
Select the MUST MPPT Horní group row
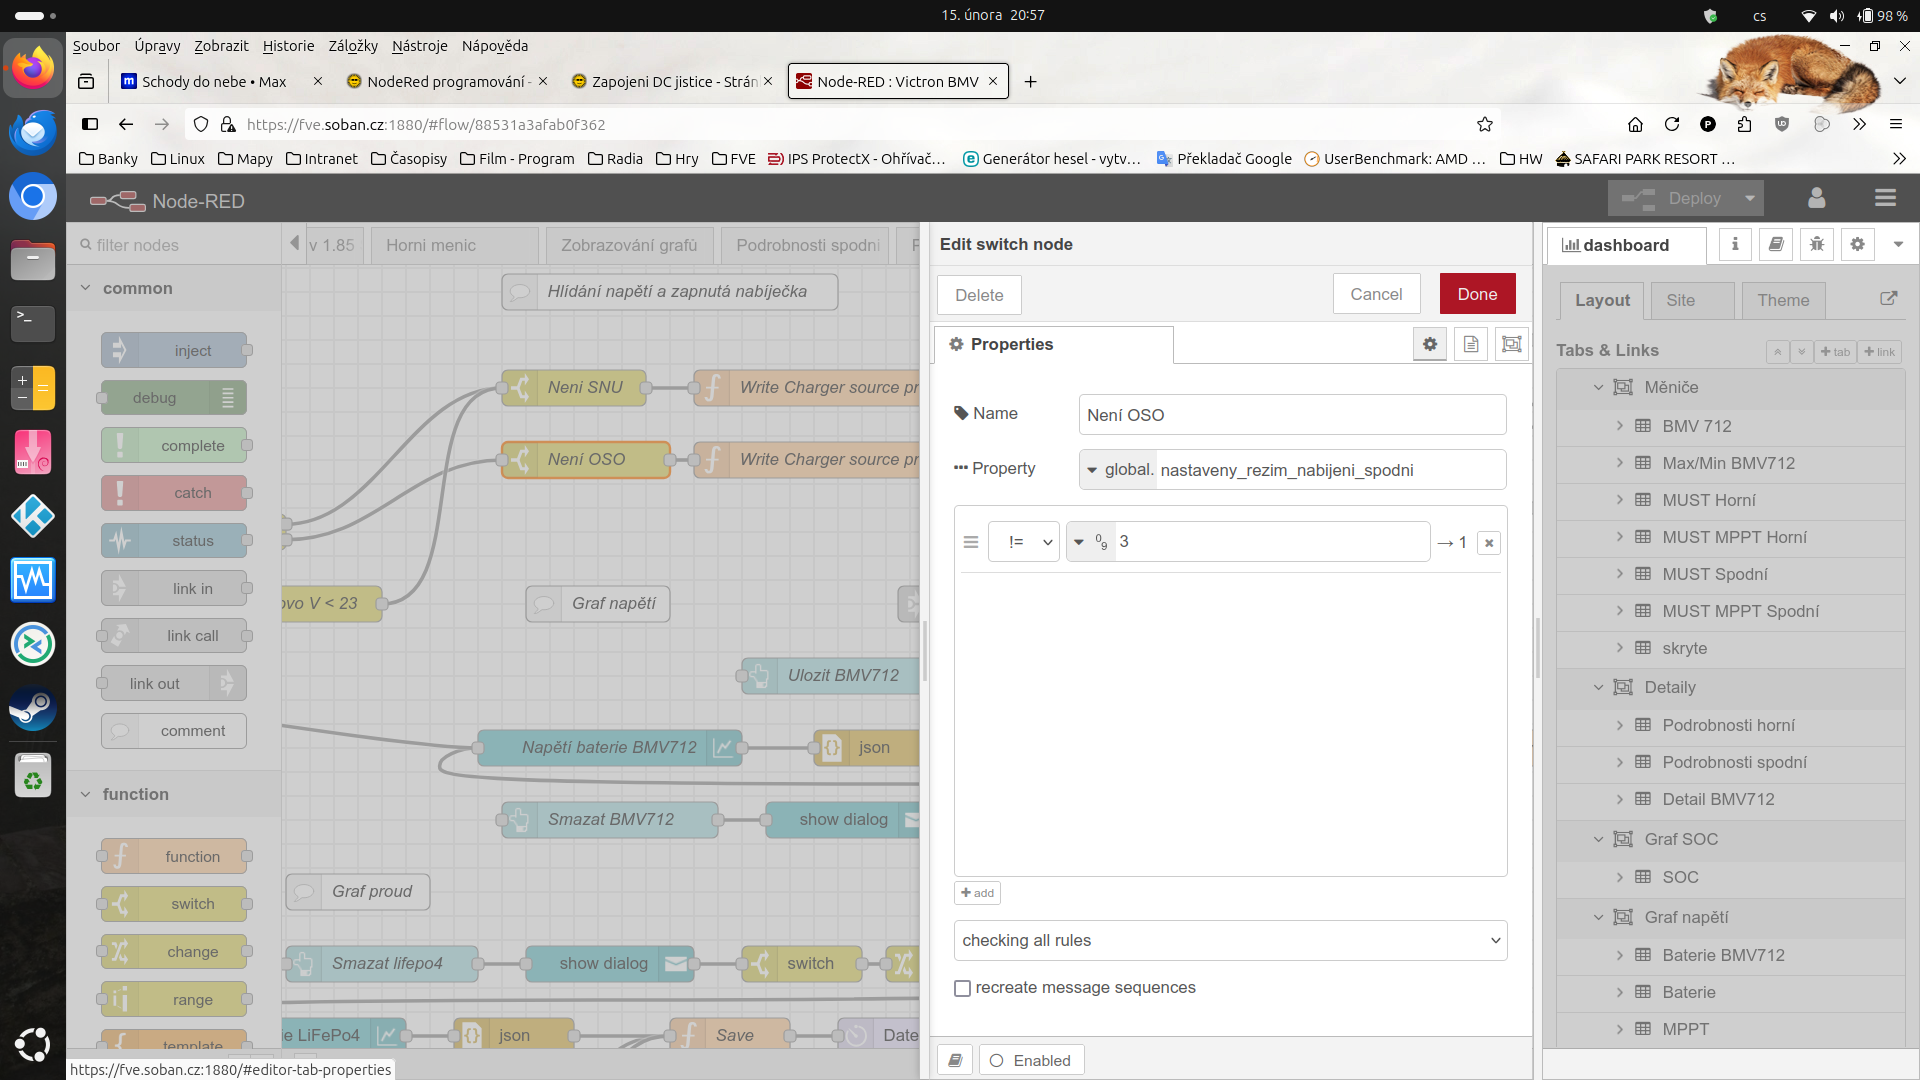(x=1731, y=537)
